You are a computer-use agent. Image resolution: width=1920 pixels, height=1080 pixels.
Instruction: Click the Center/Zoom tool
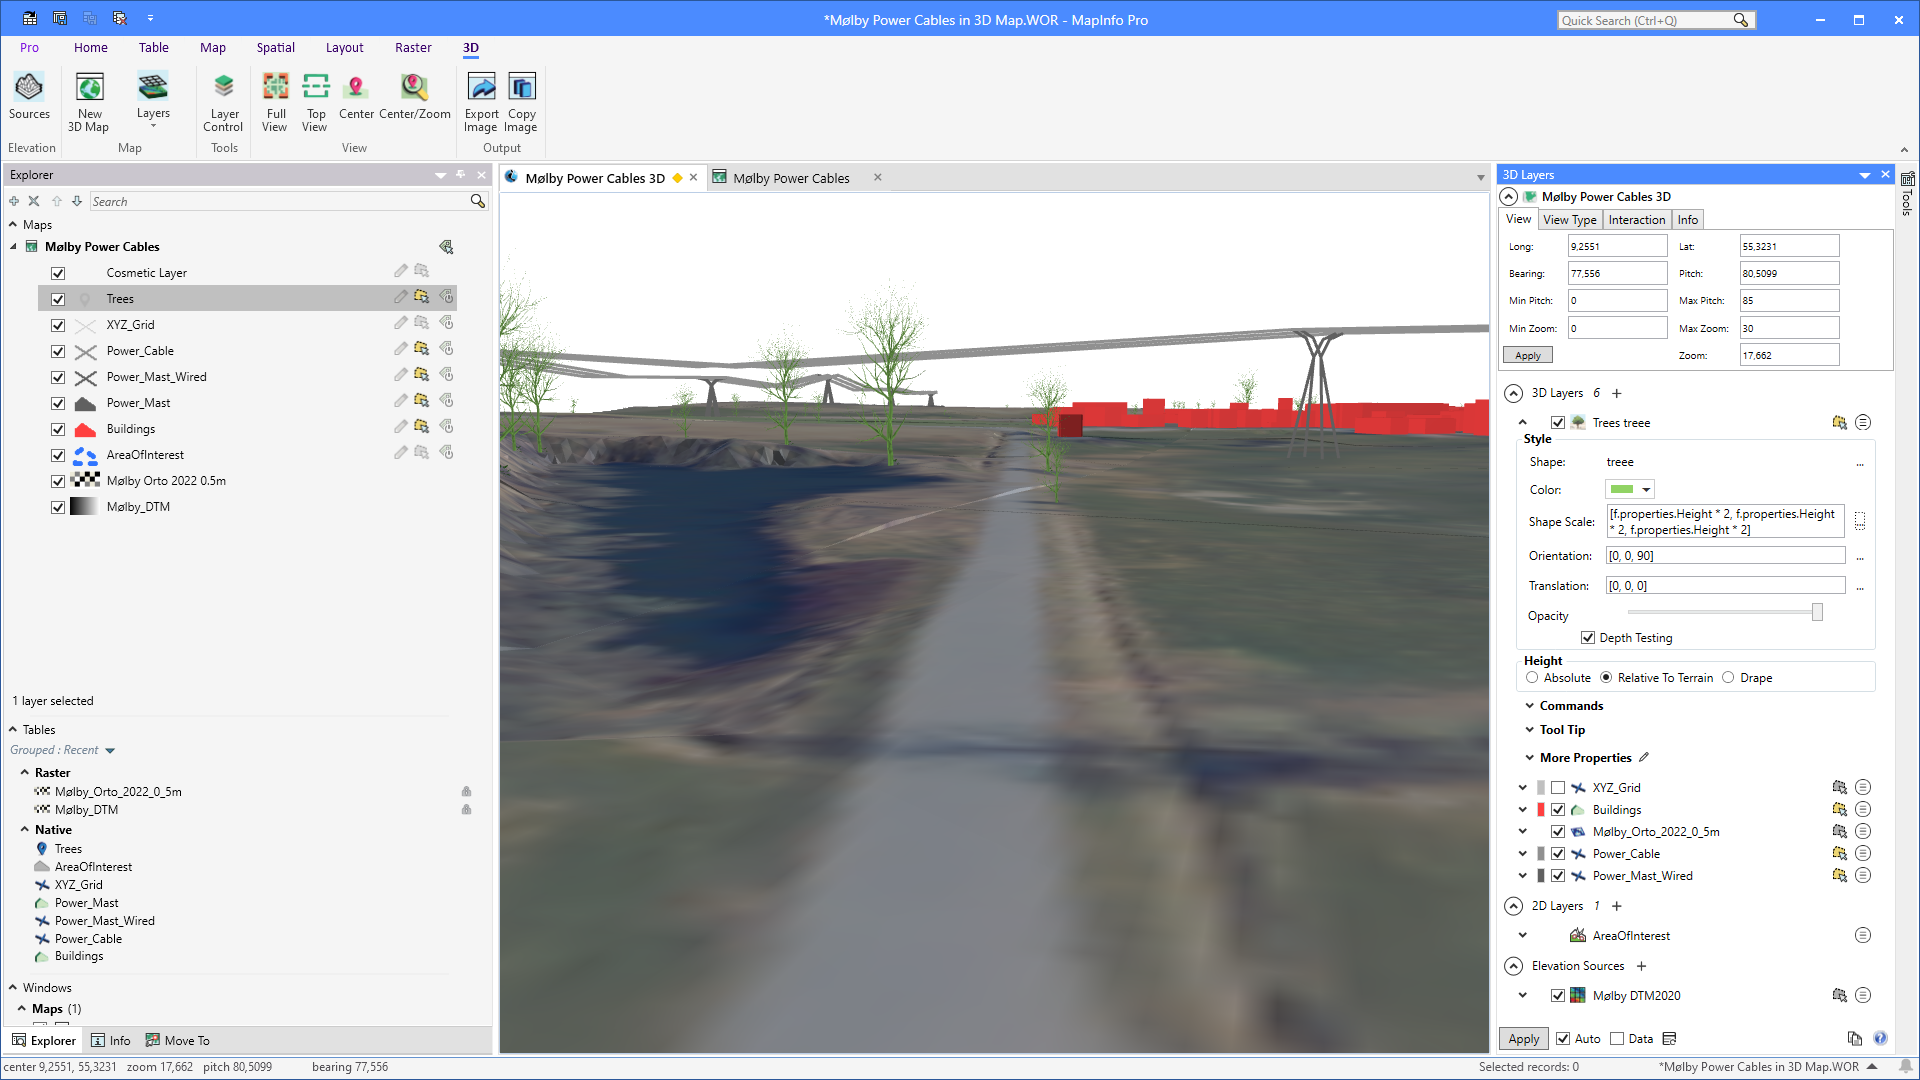coord(413,97)
